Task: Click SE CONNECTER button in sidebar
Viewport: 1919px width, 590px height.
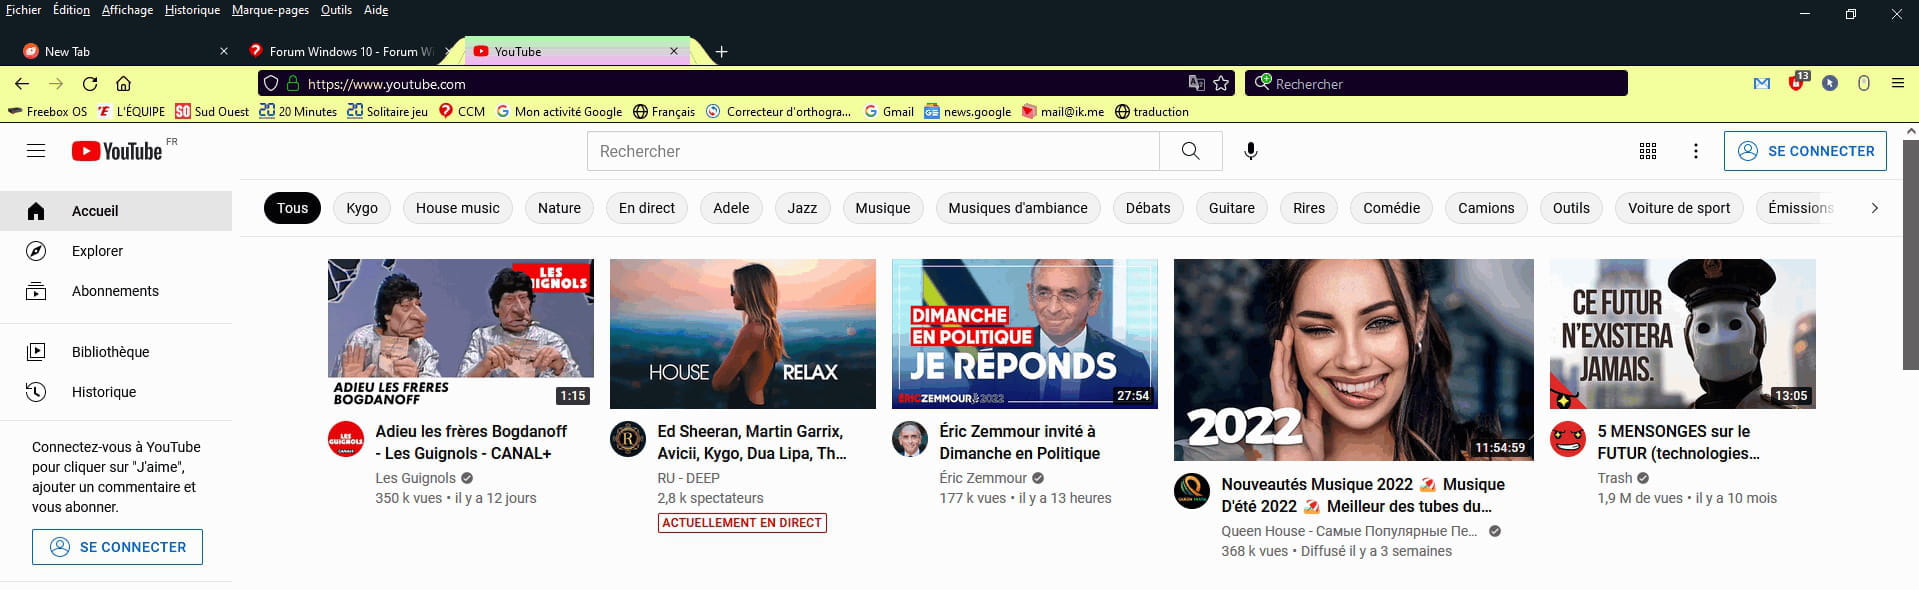Action: [117, 547]
